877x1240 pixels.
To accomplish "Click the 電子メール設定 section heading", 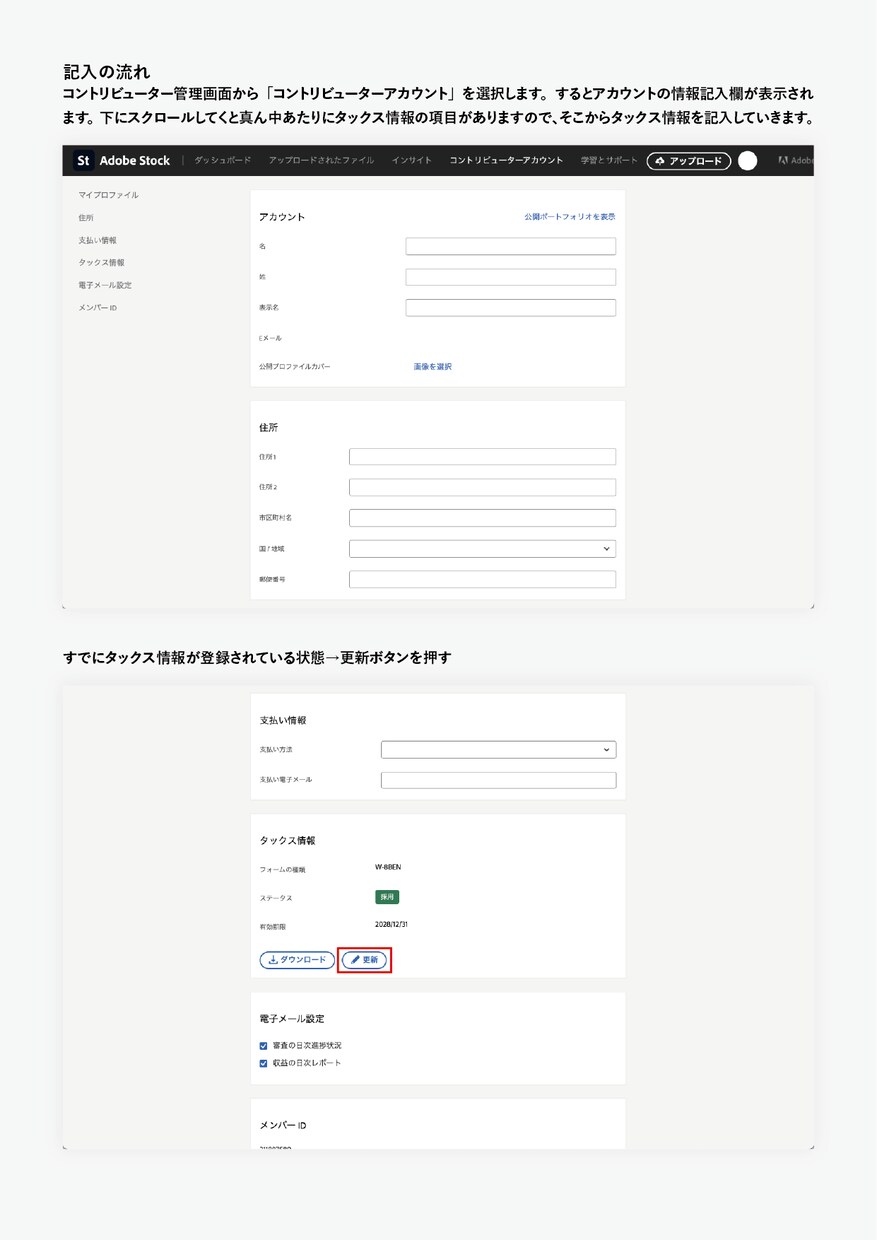I will coord(291,1019).
